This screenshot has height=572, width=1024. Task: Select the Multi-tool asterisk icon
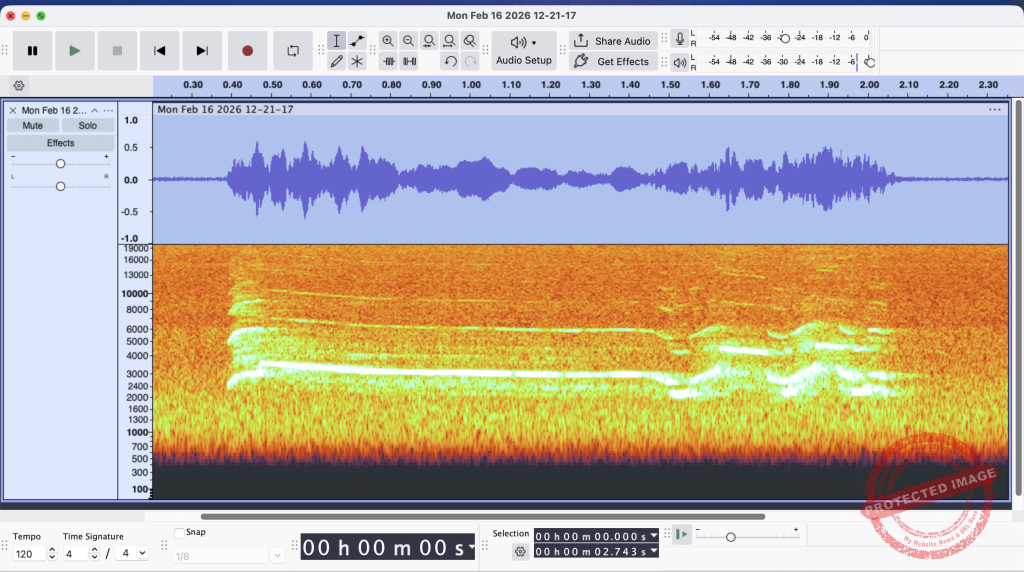(357, 62)
